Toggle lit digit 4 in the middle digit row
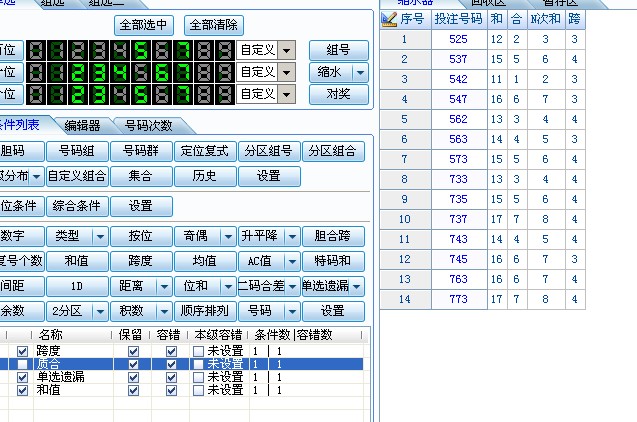The image size is (637, 422). point(119,72)
